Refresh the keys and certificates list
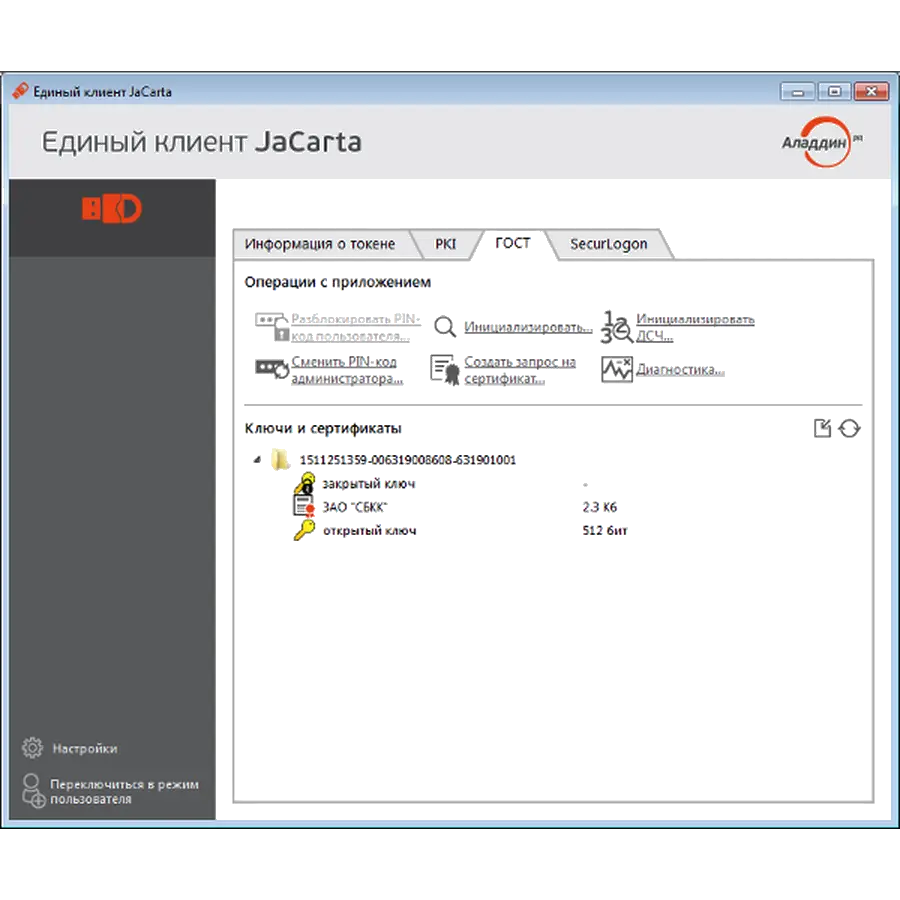Viewport: 900px width, 900px height. (849, 428)
